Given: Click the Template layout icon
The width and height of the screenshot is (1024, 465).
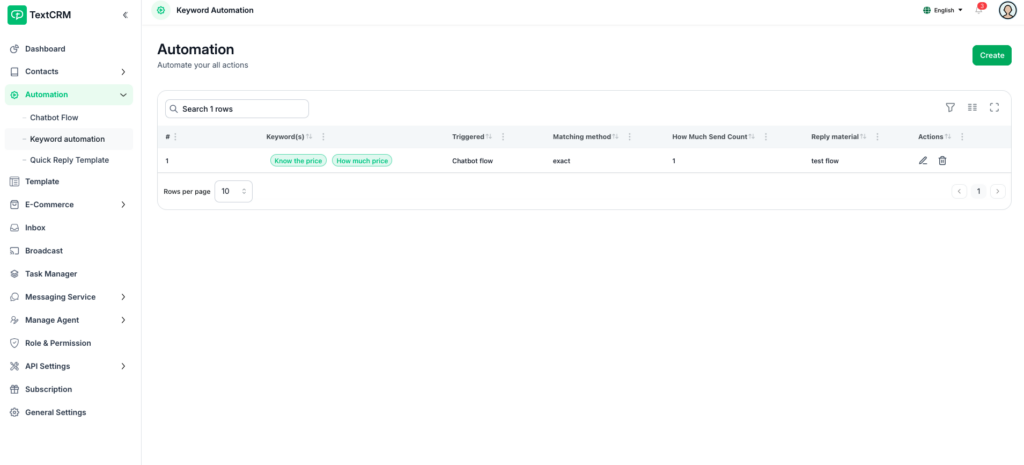Looking at the screenshot, I should [14, 182].
